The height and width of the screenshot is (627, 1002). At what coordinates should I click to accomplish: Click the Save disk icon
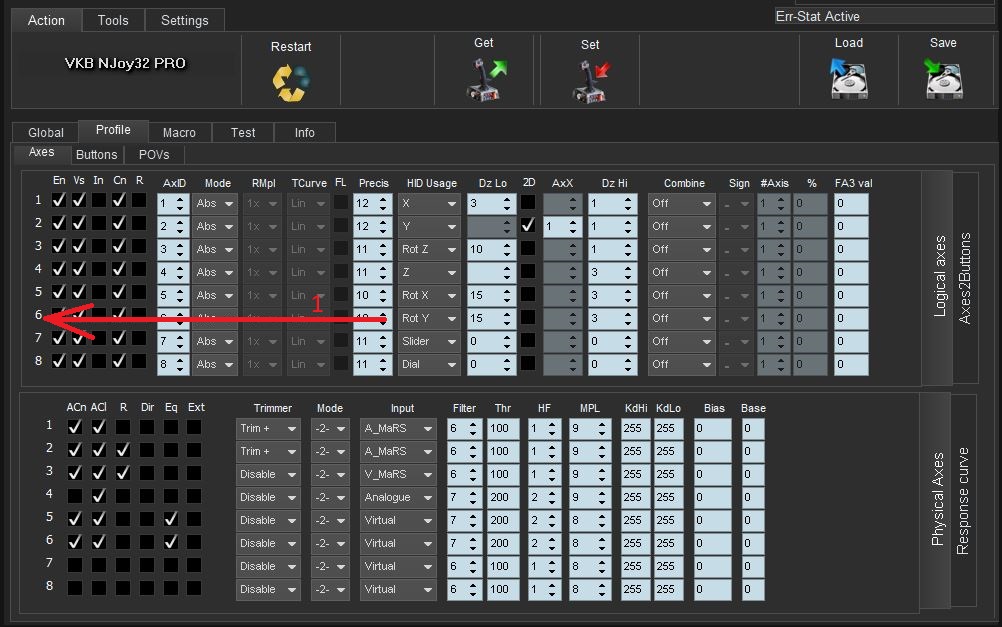click(x=943, y=78)
